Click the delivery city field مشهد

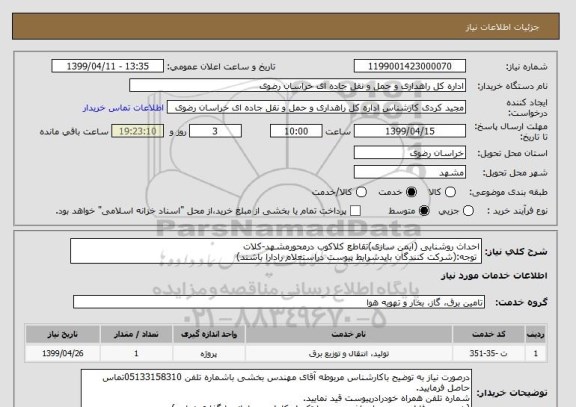pos(410,172)
